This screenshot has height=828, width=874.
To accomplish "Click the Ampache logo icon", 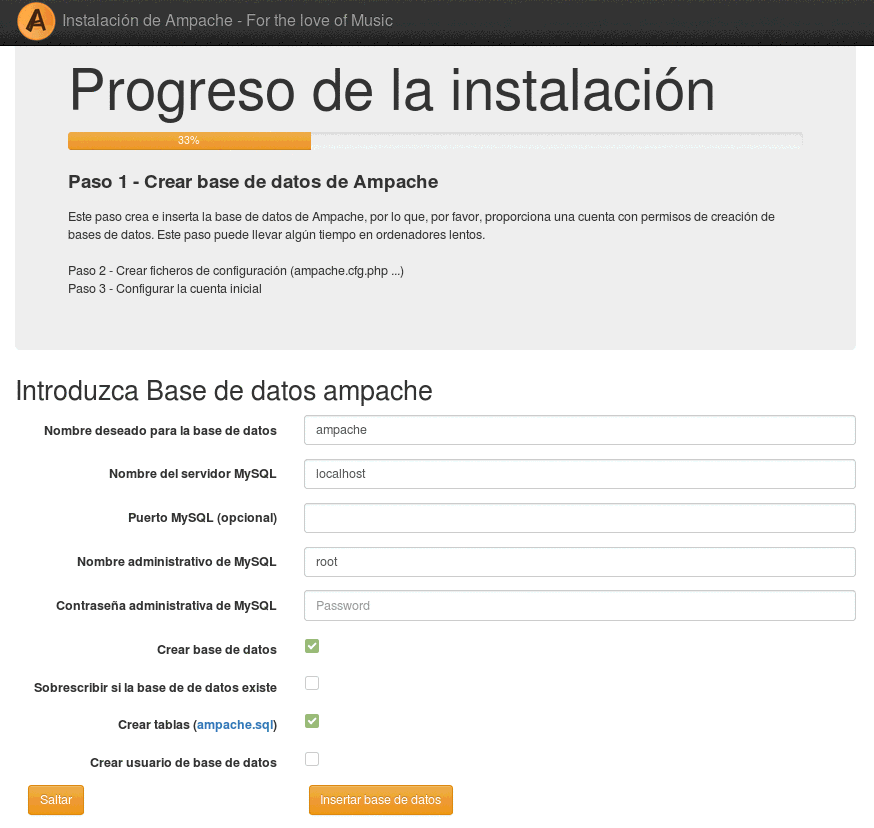I will pyautogui.click(x=36, y=22).
